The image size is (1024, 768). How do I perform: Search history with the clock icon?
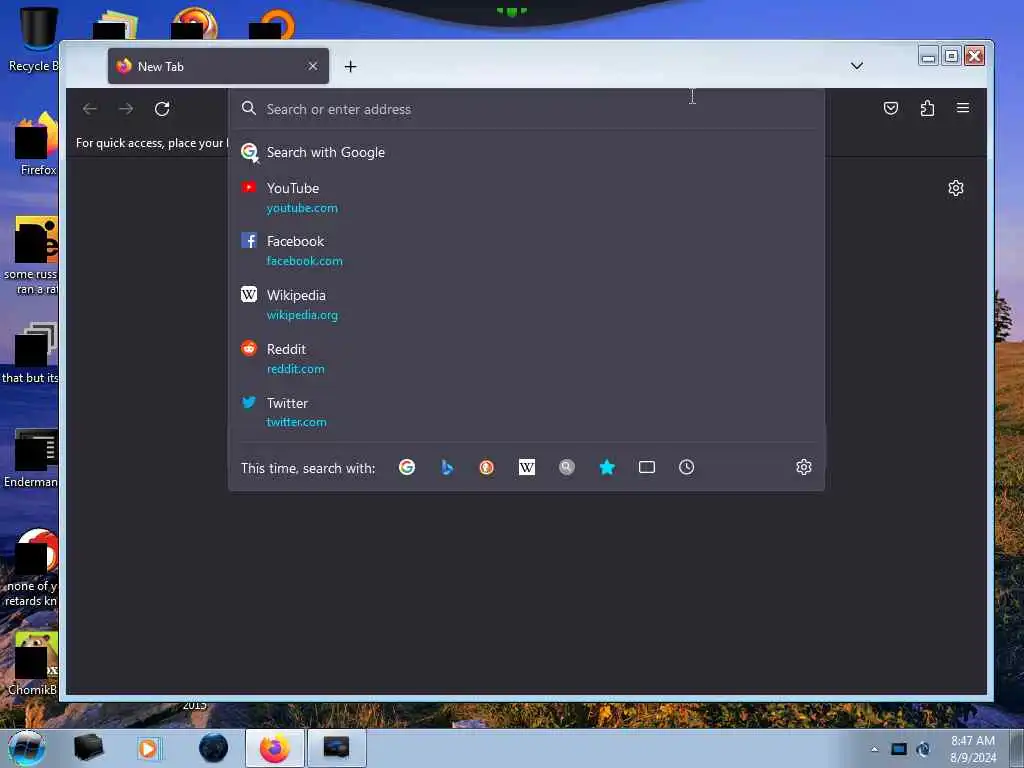tap(686, 467)
